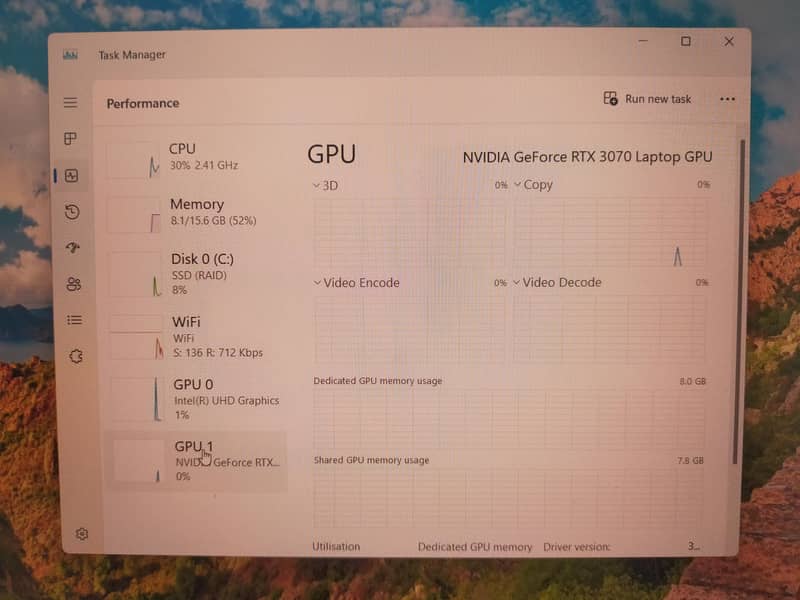Open the Startup apps page icon
Viewport: 800px width, 600px height.
[72, 248]
